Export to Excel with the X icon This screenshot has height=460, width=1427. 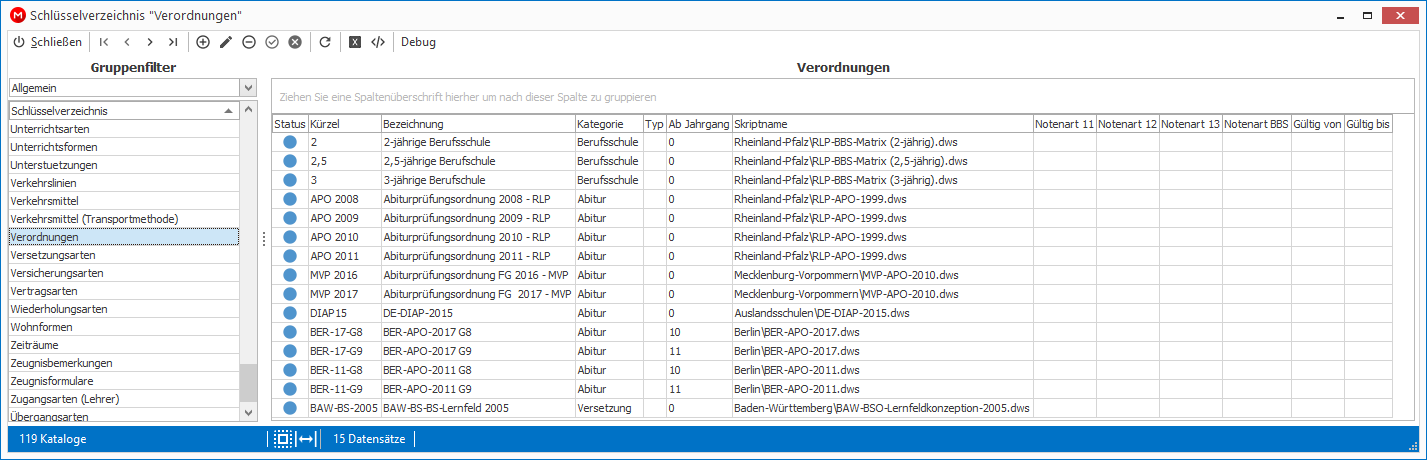pos(355,42)
